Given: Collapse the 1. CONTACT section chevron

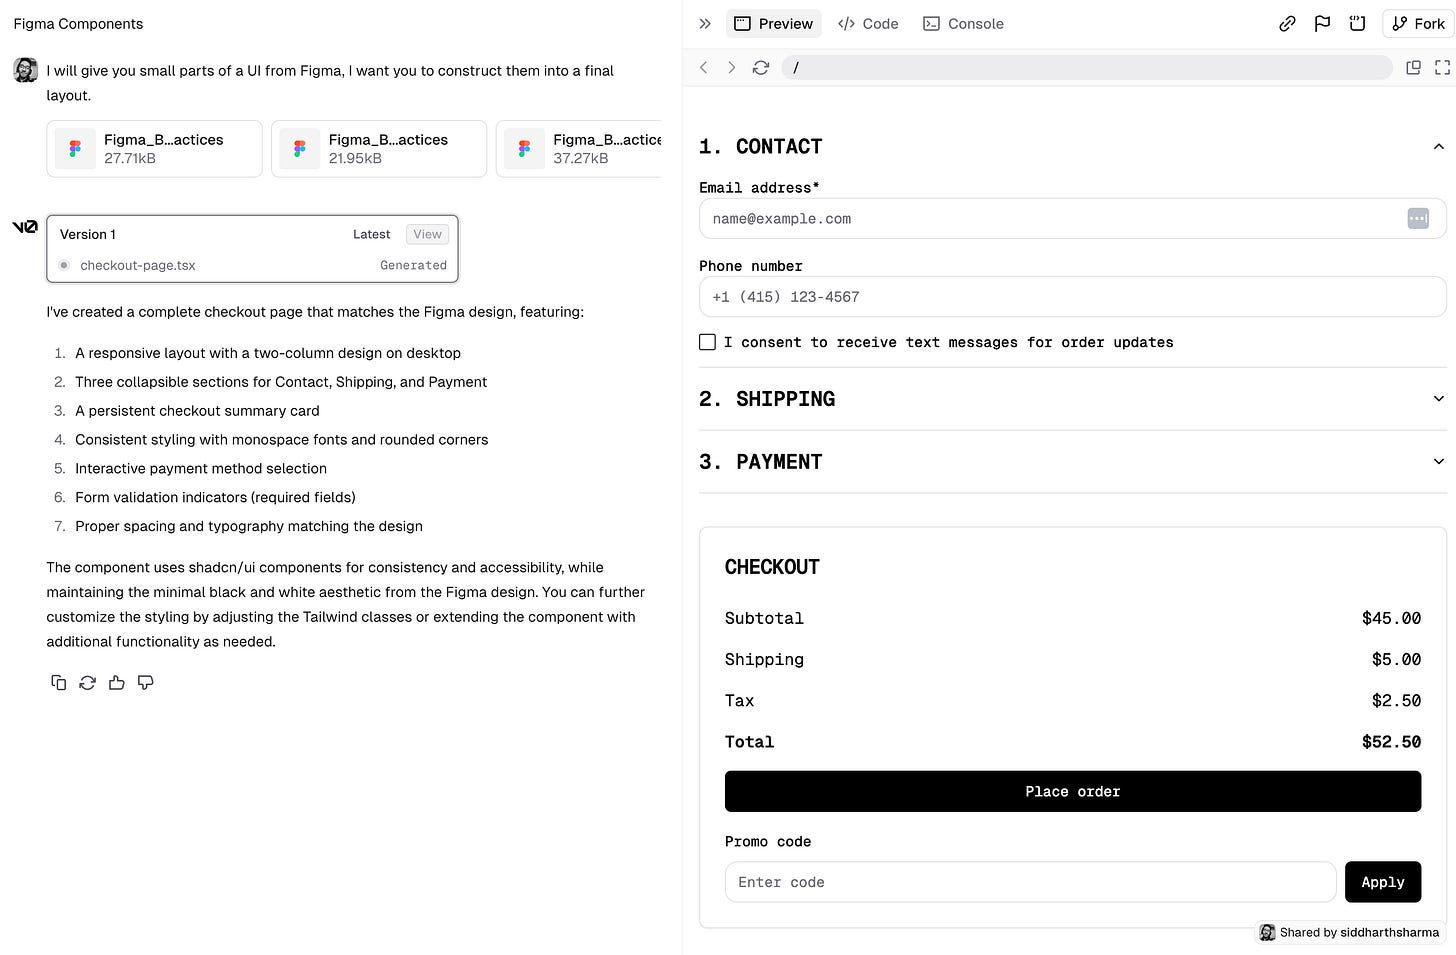Looking at the screenshot, I should 1438,146.
